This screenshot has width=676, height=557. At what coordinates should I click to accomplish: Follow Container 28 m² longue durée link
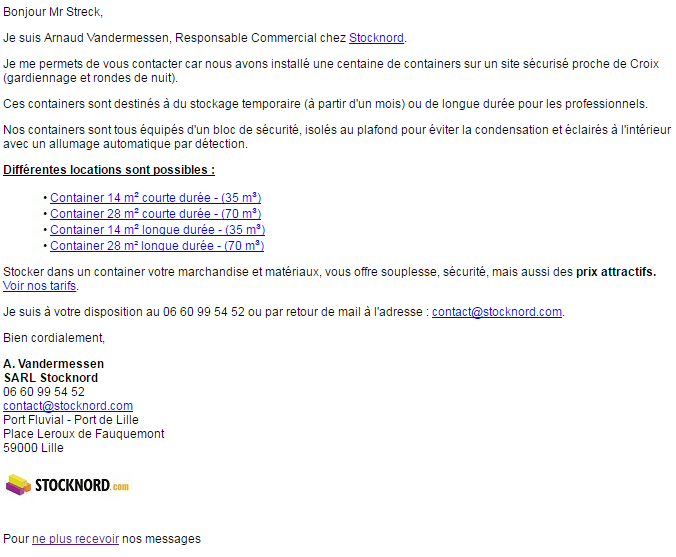[x=157, y=245]
